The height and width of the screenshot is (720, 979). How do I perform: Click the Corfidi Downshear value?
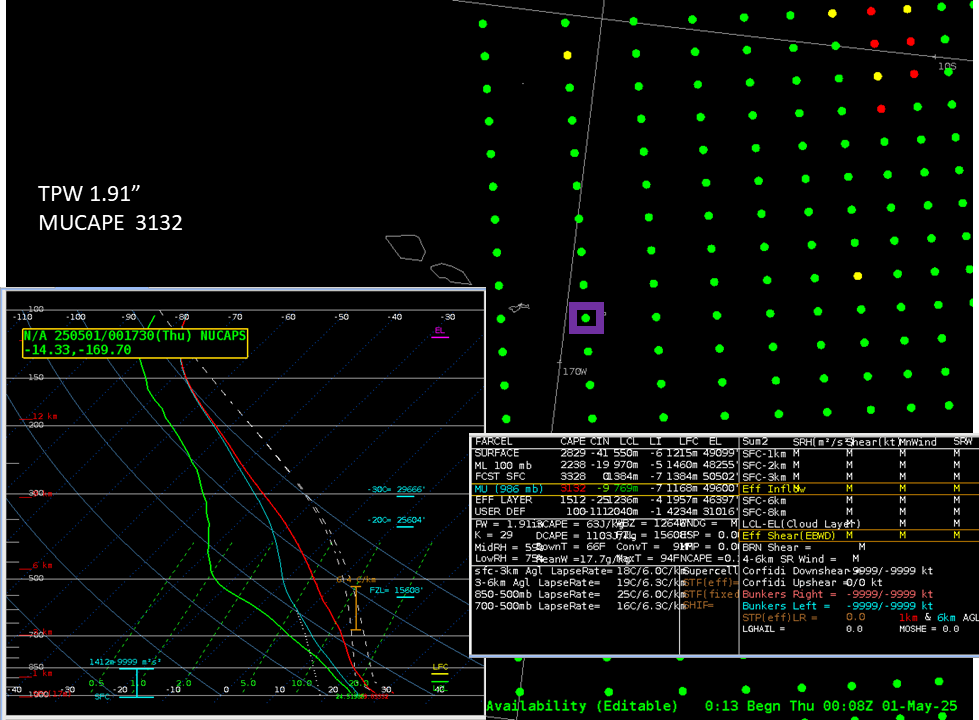892,571
